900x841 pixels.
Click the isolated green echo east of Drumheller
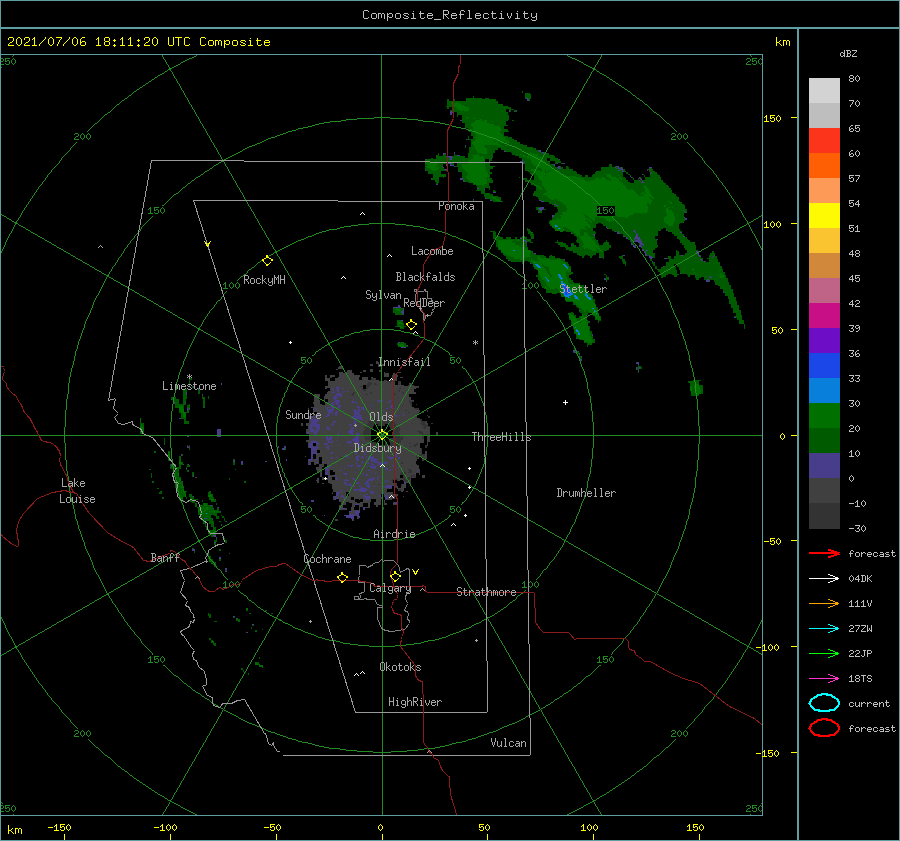point(696,388)
